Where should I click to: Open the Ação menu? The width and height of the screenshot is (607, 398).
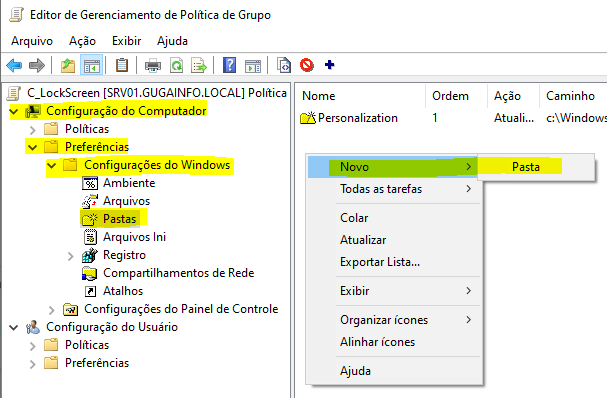[82, 41]
